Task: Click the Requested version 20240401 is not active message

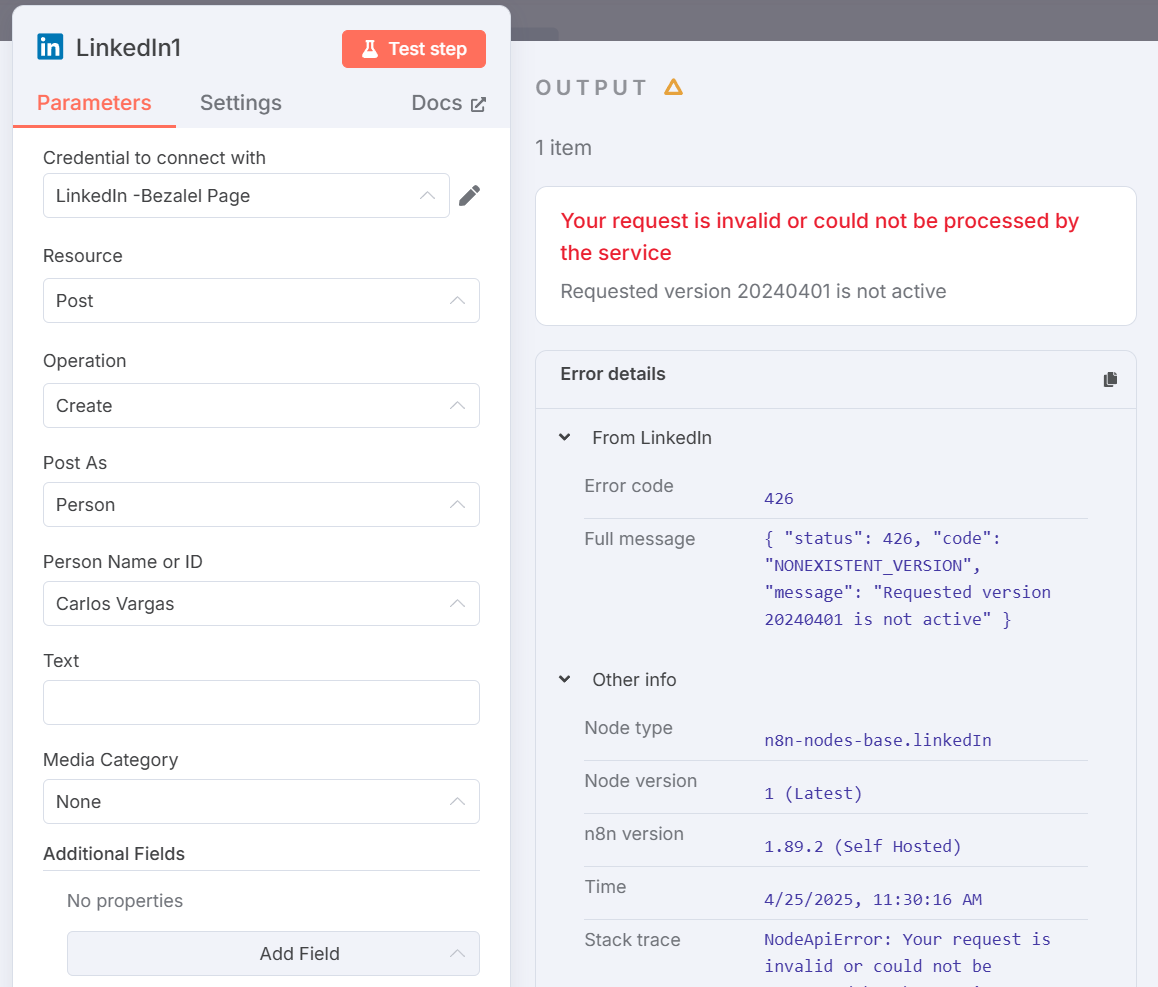Action: coord(753,291)
